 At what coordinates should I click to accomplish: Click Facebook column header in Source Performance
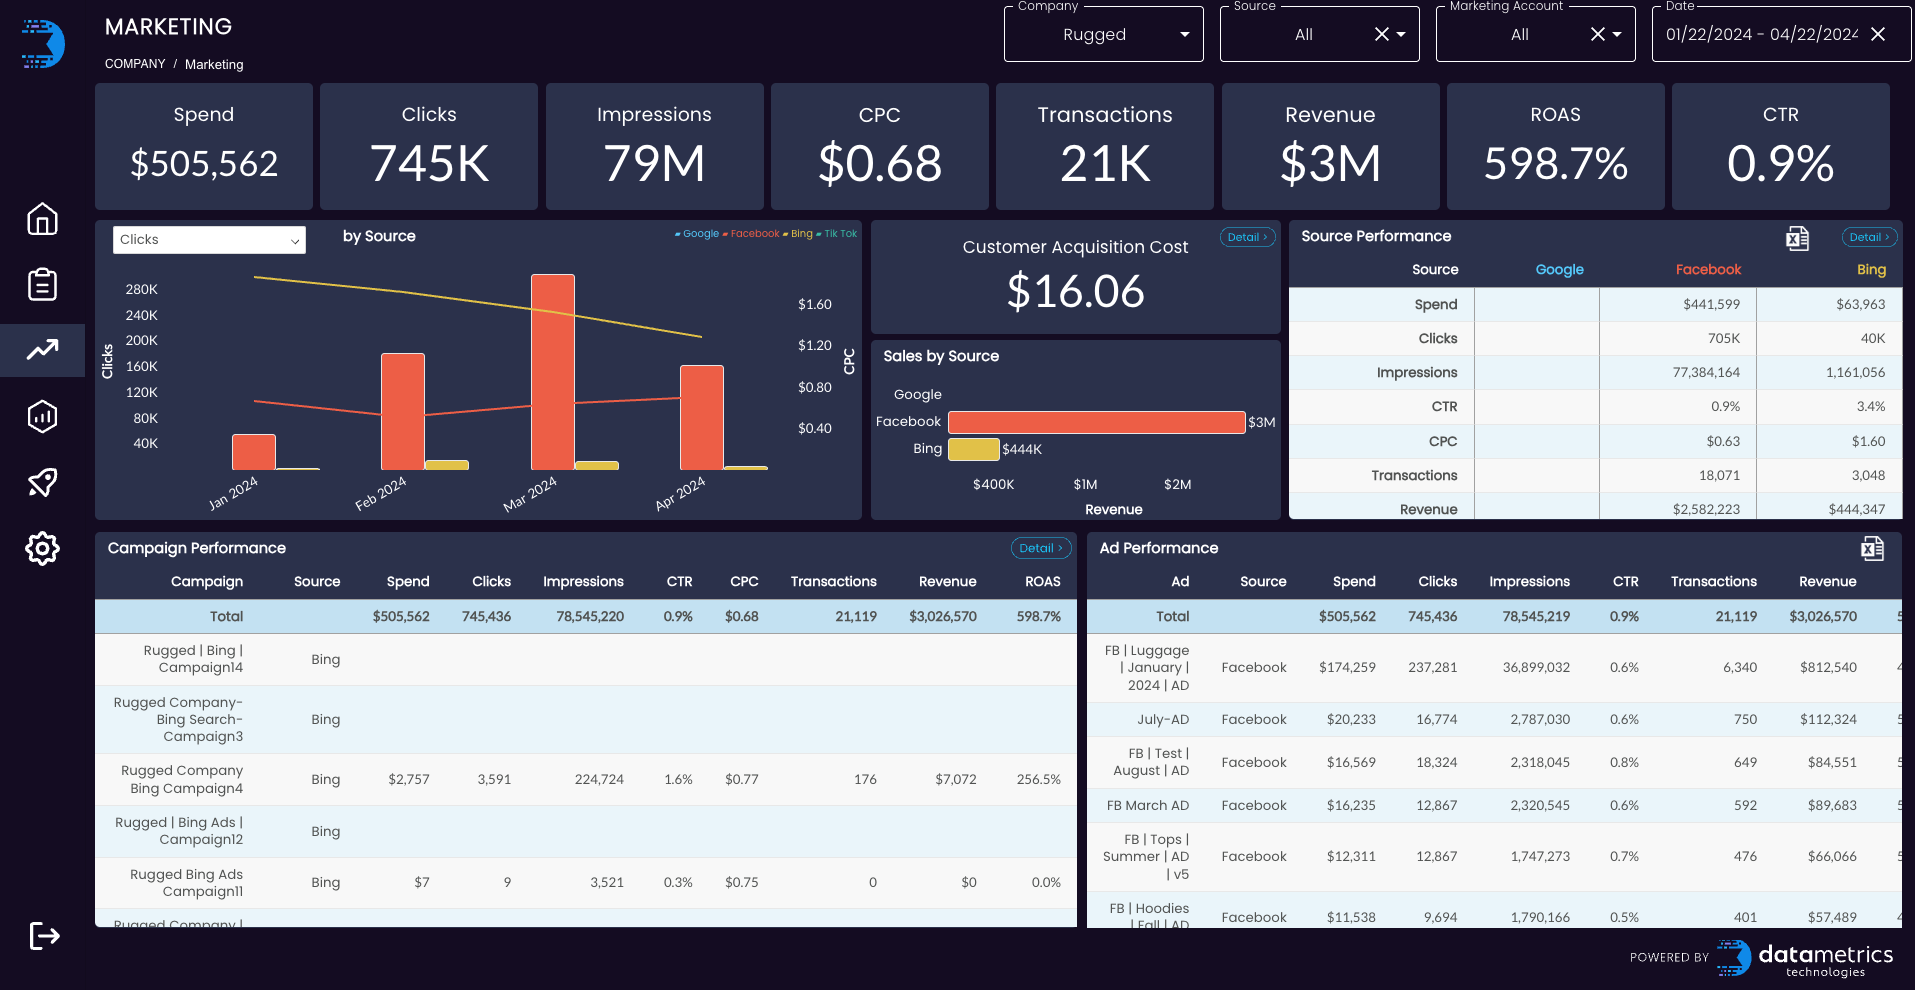(x=1708, y=270)
